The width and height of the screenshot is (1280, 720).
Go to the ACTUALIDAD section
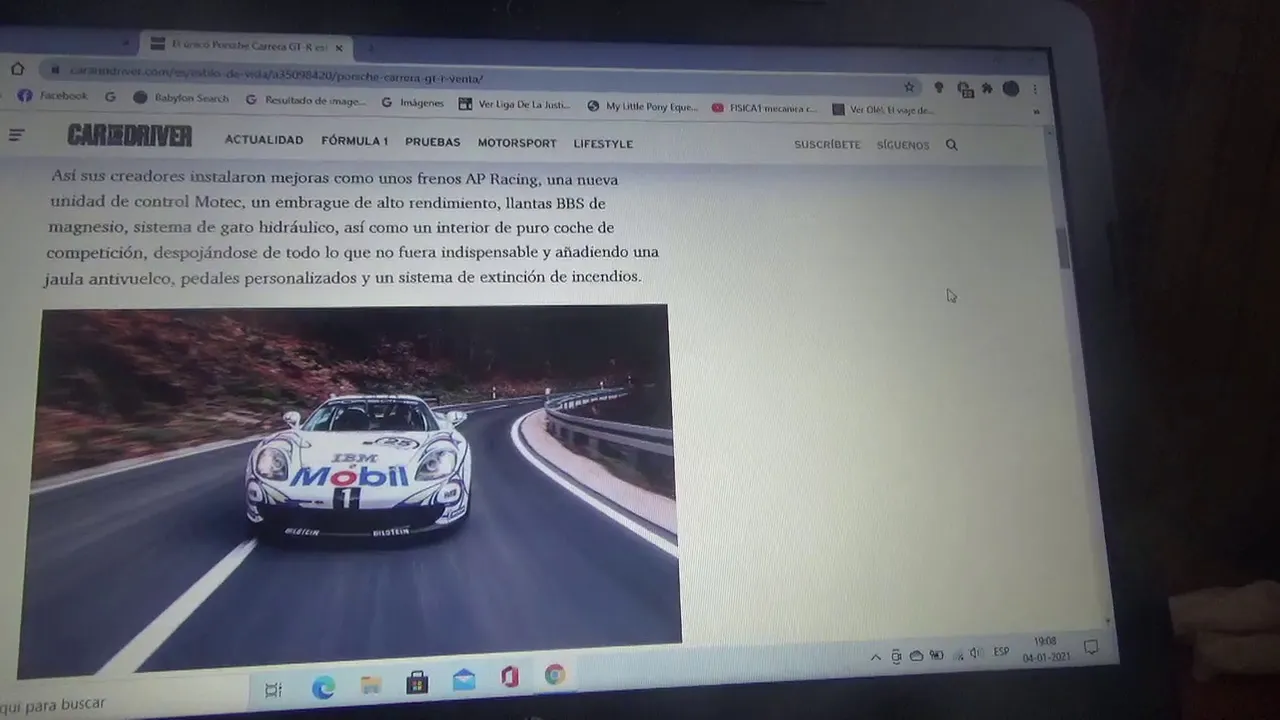coord(264,141)
